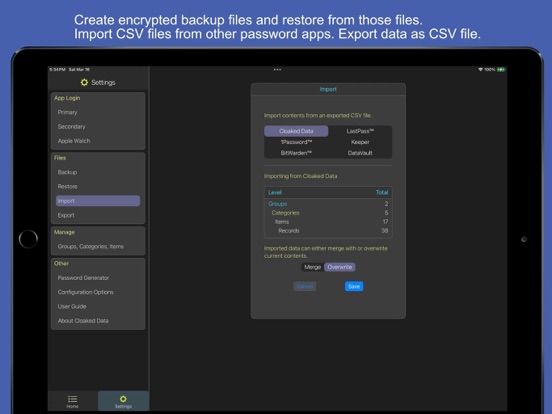Viewport: 552px width, 414px height.
Task: Click the Other section header
Action: click(61, 263)
